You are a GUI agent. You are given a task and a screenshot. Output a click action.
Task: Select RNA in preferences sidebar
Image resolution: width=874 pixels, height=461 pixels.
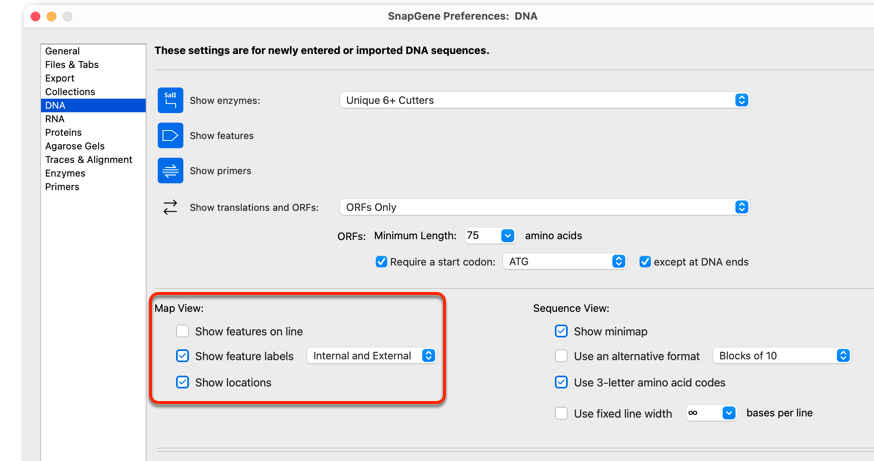(93, 119)
